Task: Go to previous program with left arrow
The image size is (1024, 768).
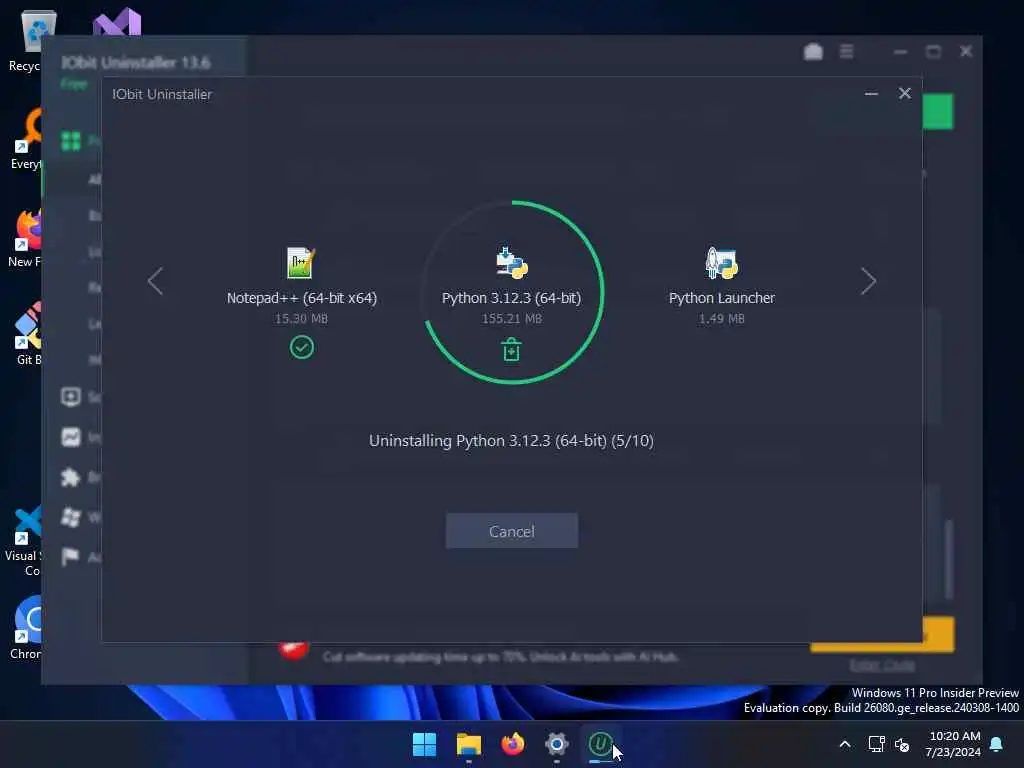Action: (x=155, y=281)
